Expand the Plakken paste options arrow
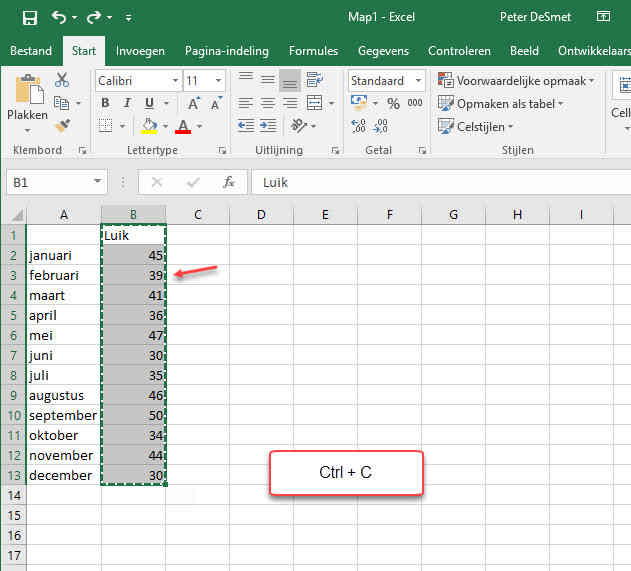This screenshot has height=571, width=631. (27, 130)
